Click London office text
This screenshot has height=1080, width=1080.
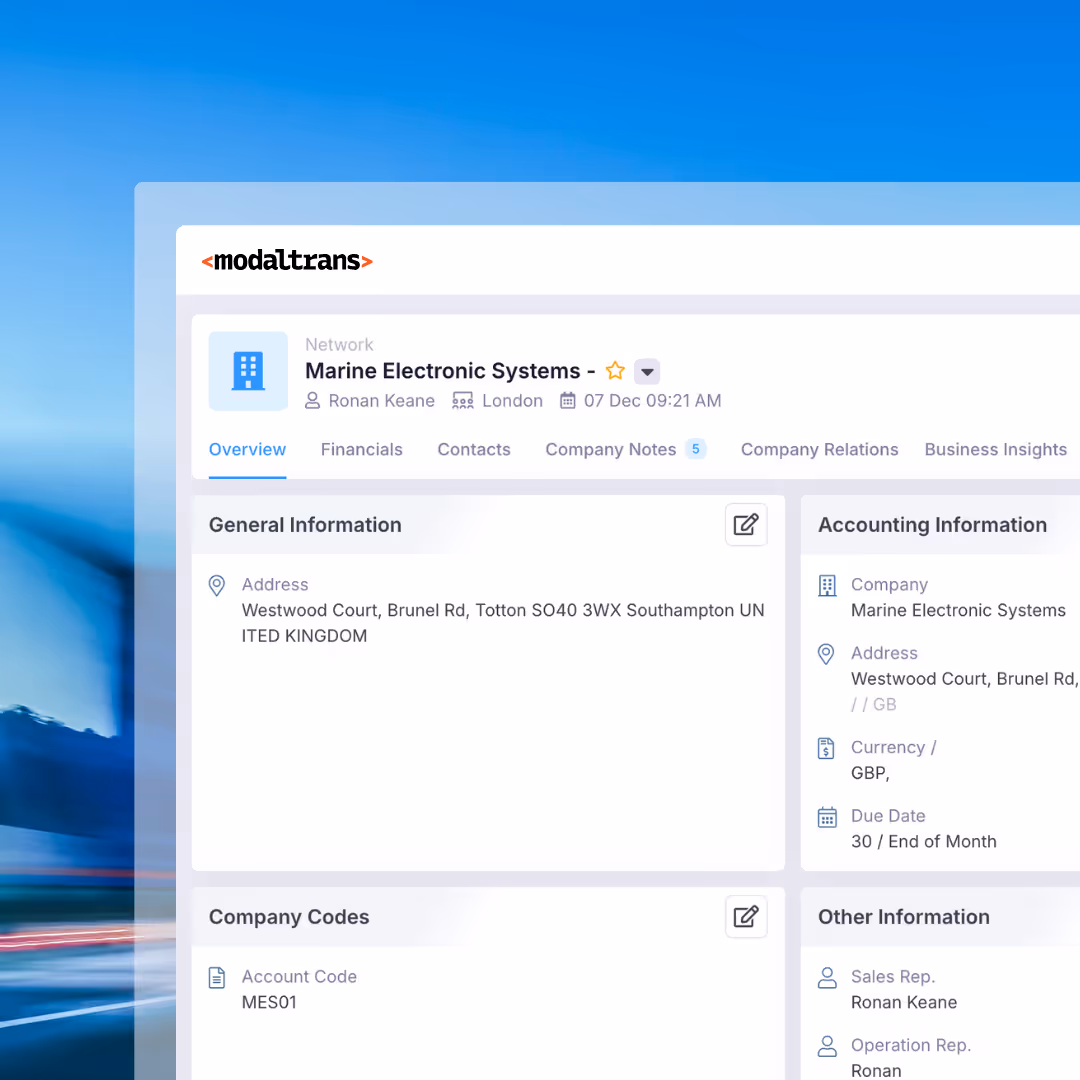pyautogui.click(x=512, y=401)
